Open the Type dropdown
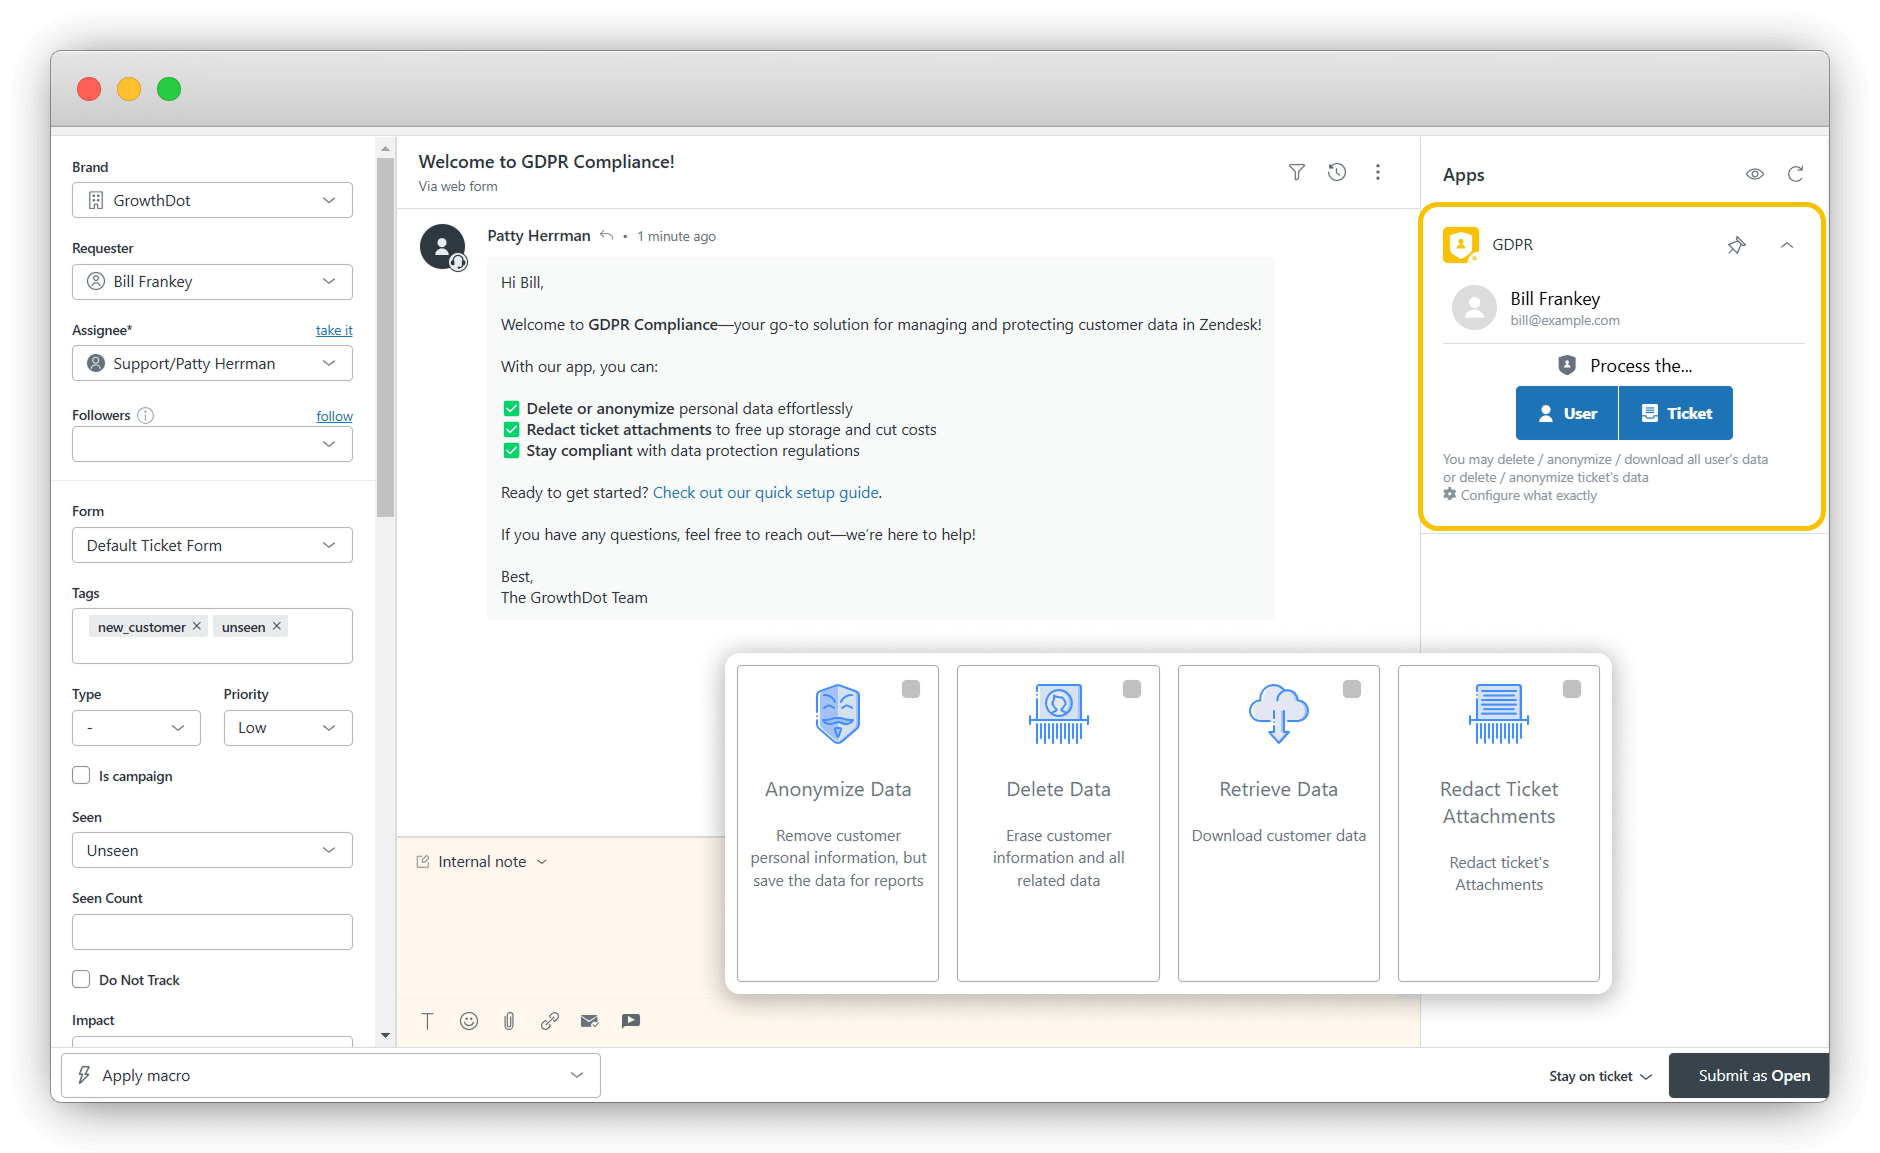This screenshot has height=1153, width=1880. tap(136, 728)
